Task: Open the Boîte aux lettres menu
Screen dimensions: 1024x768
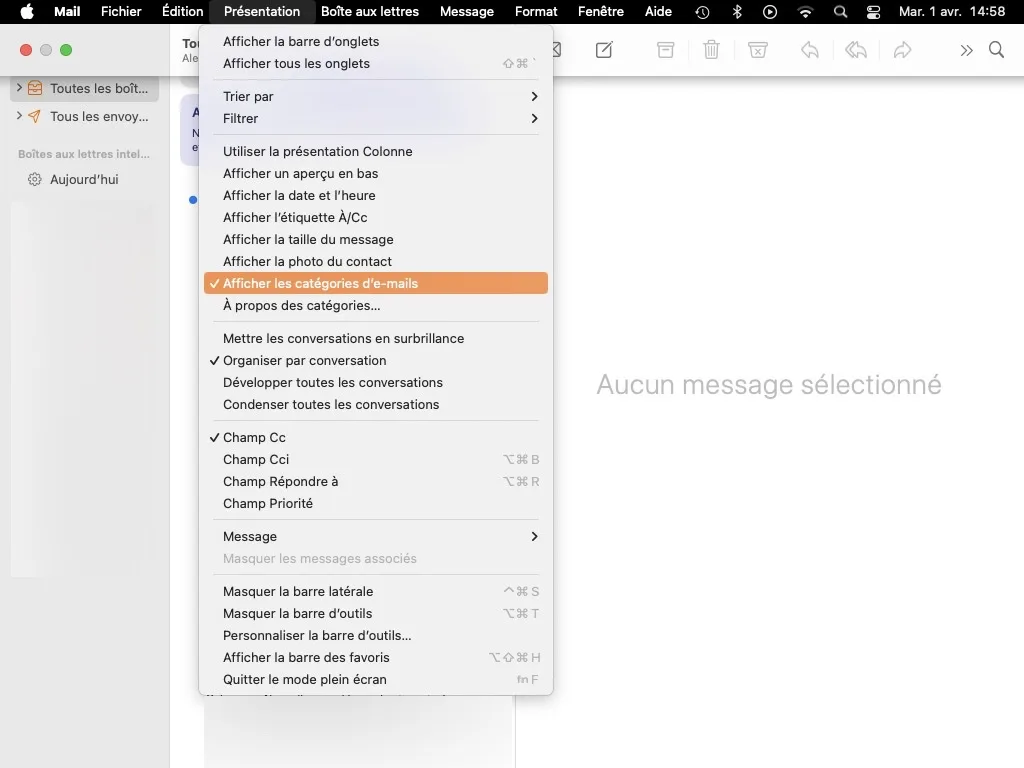Action: [370, 12]
